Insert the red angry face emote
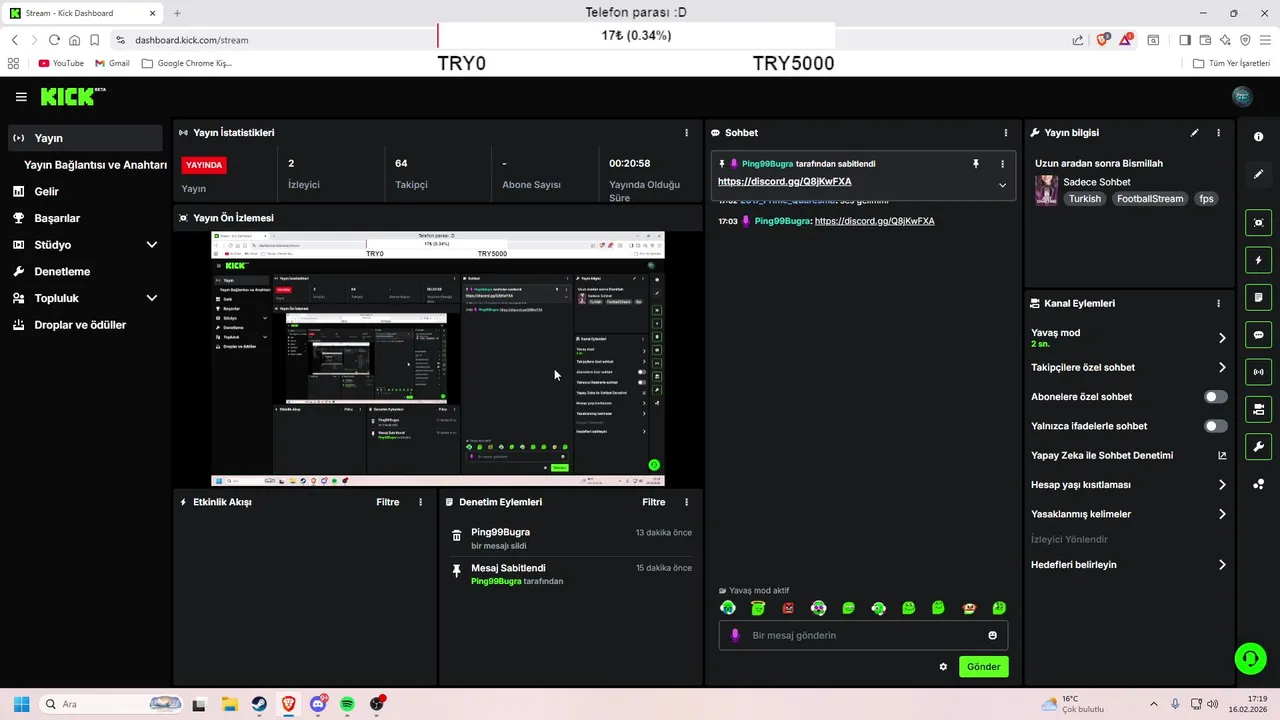1280x720 pixels. [x=788, y=608]
